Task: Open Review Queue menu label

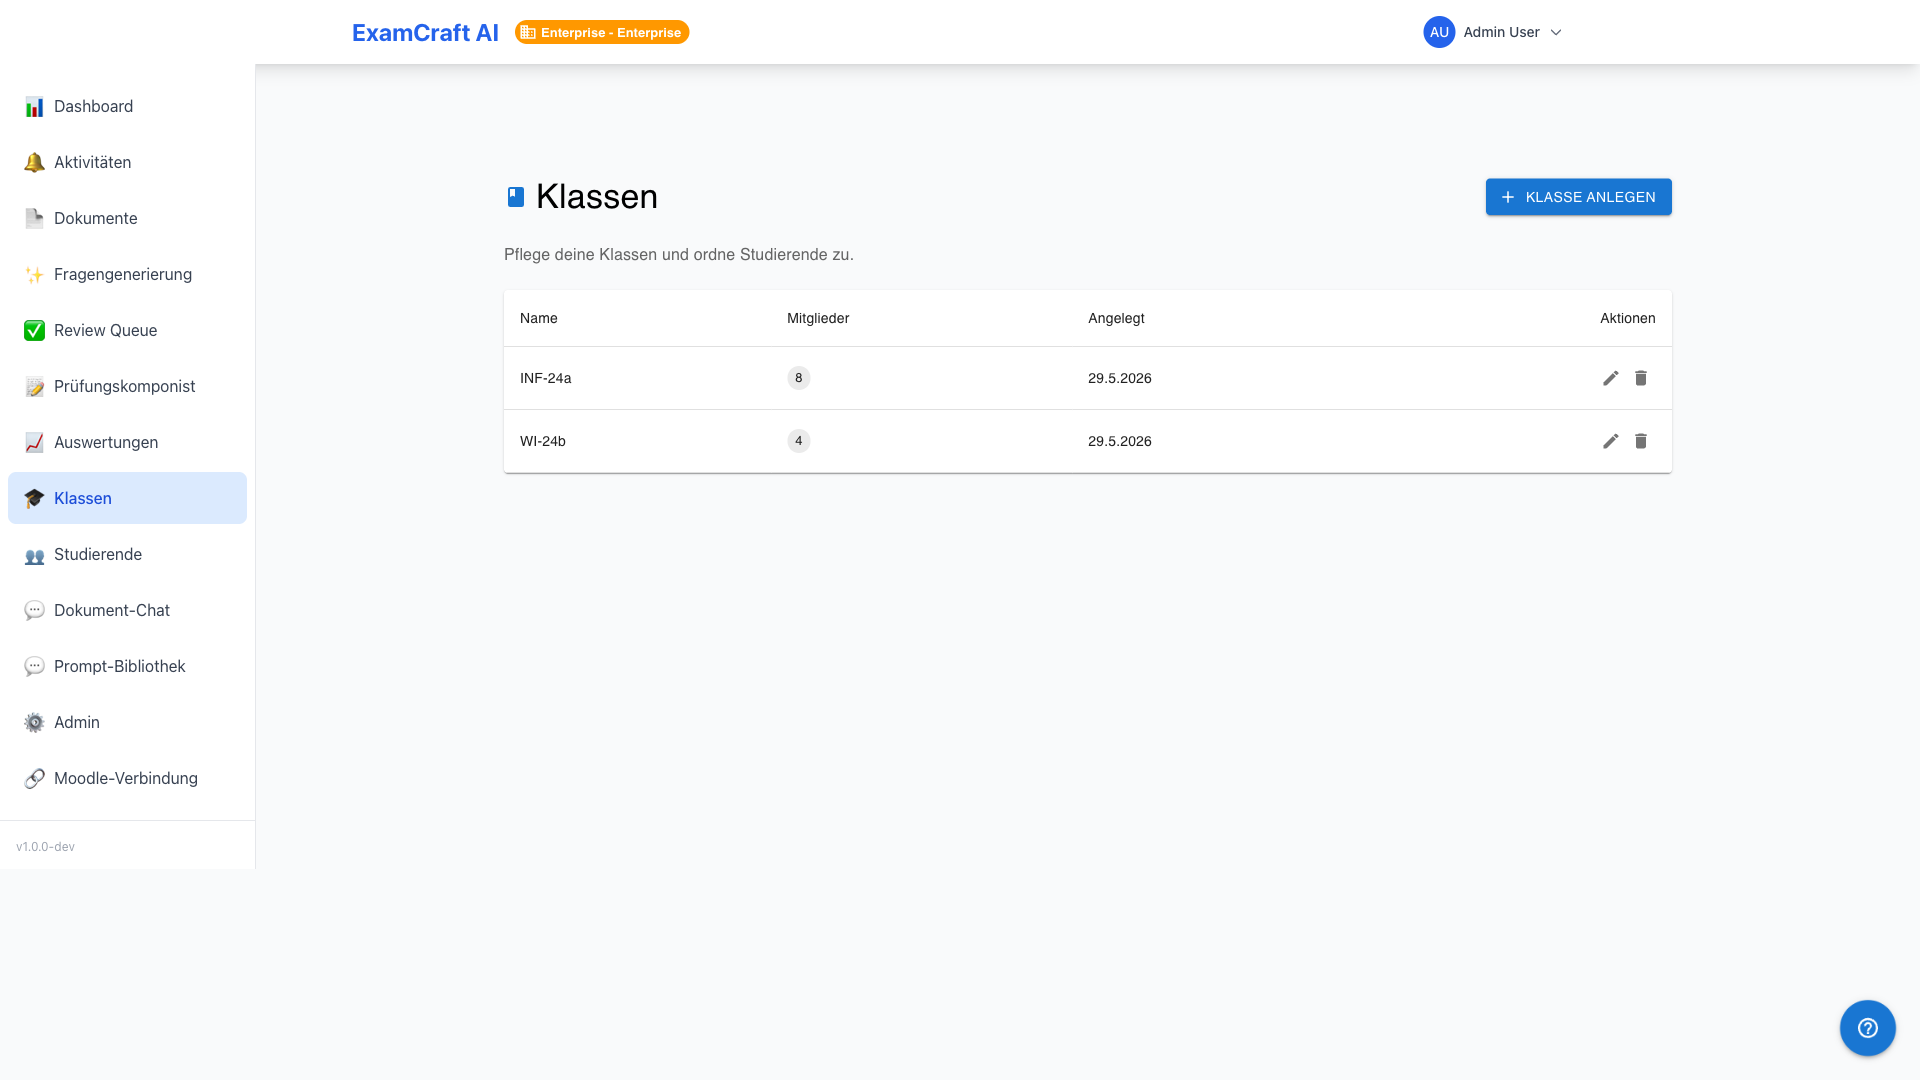Action: pyautogui.click(x=105, y=330)
